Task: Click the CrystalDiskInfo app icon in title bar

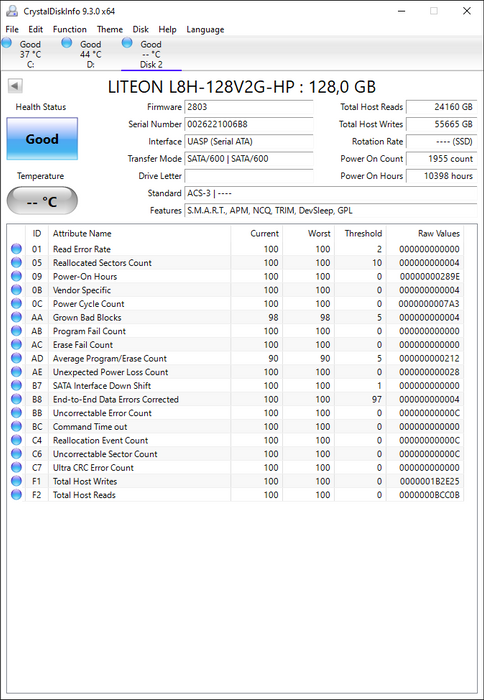Action: click(x=12, y=11)
